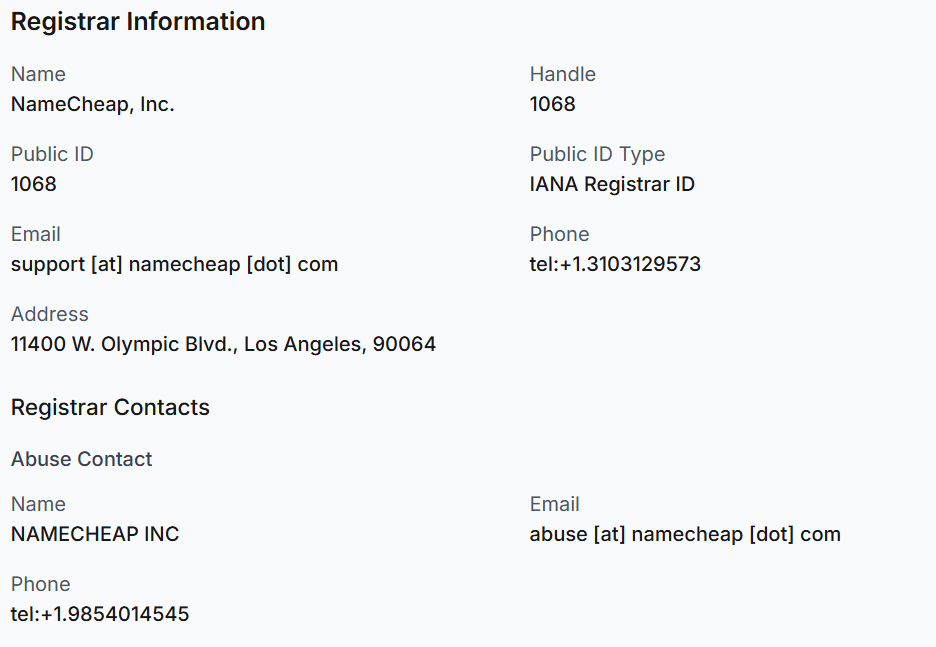Image resolution: width=936 pixels, height=647 pixels.
Task: Select the NAMECHEAP INC abuse contact name
Action: [x=95, y=534]
